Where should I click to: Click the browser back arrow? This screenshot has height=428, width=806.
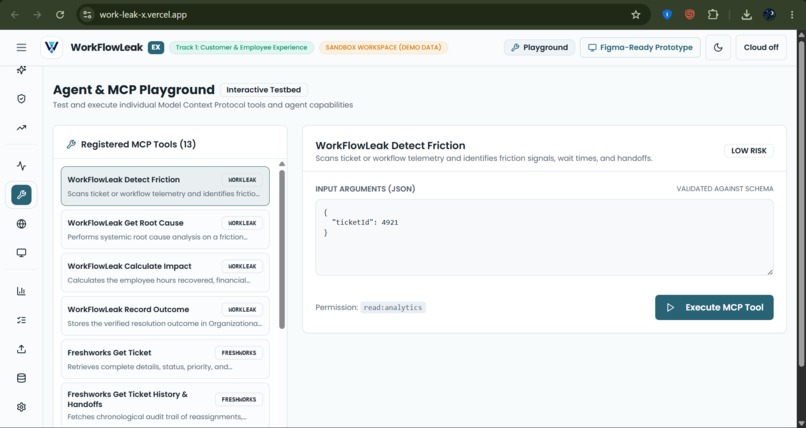(x=14, y=14)
